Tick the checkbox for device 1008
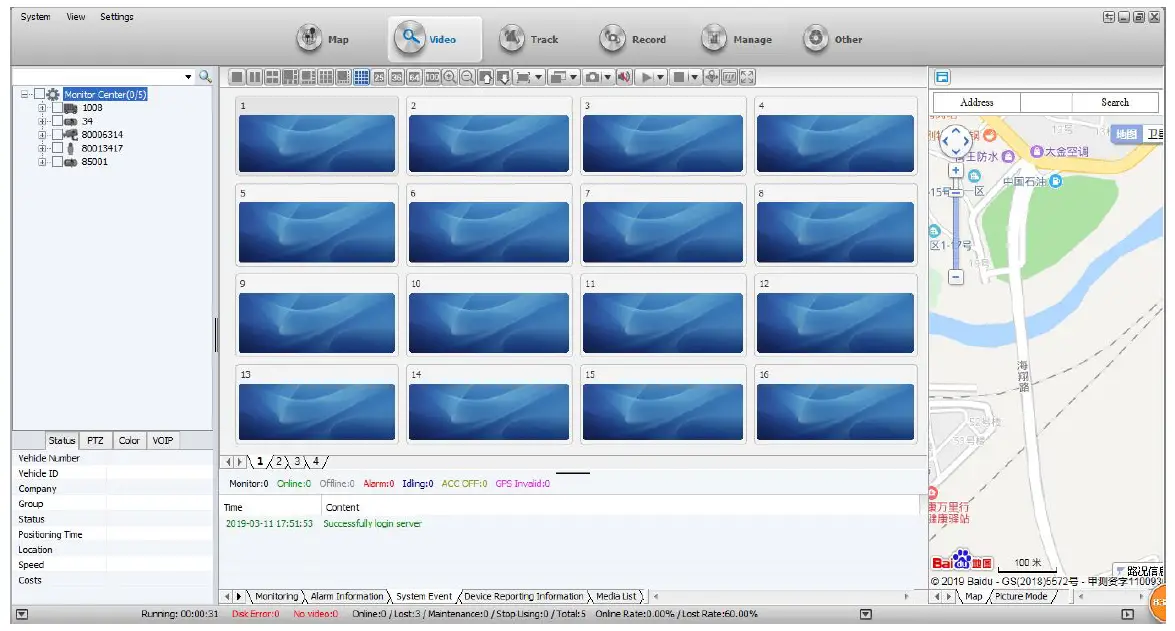 (x=57, y=108)
